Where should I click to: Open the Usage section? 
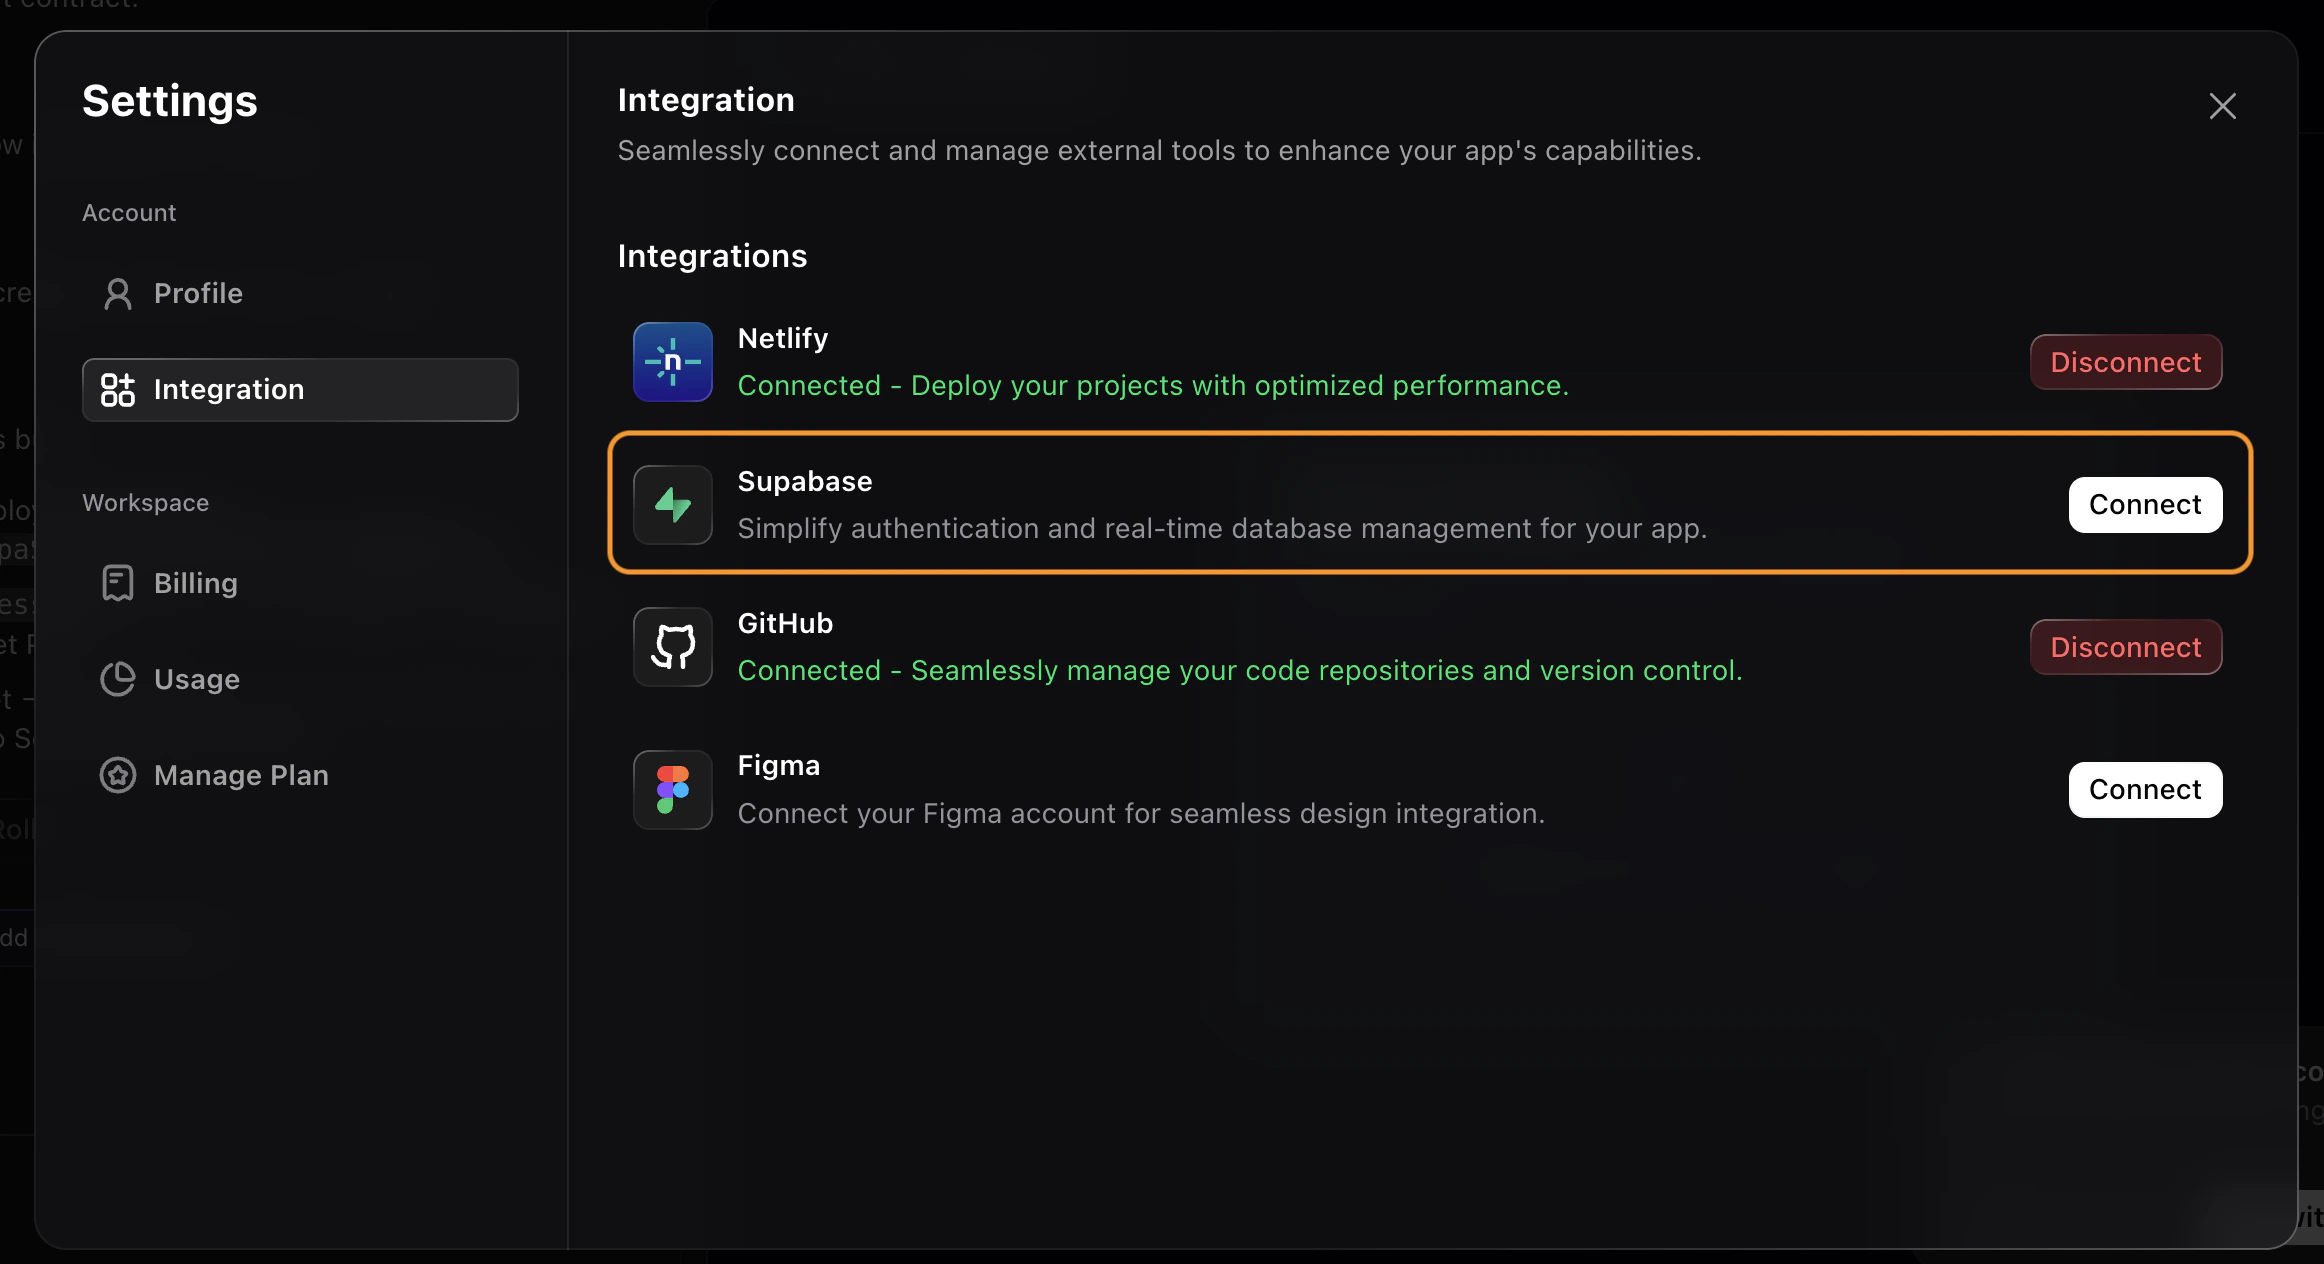pyautogui.click(x=196, y=678)
